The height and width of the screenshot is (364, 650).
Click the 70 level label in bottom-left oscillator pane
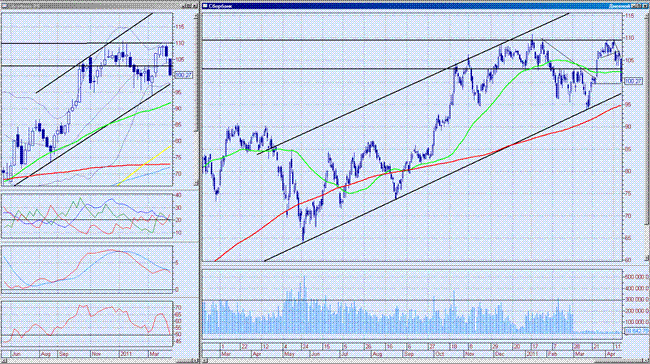coord(179,308)
